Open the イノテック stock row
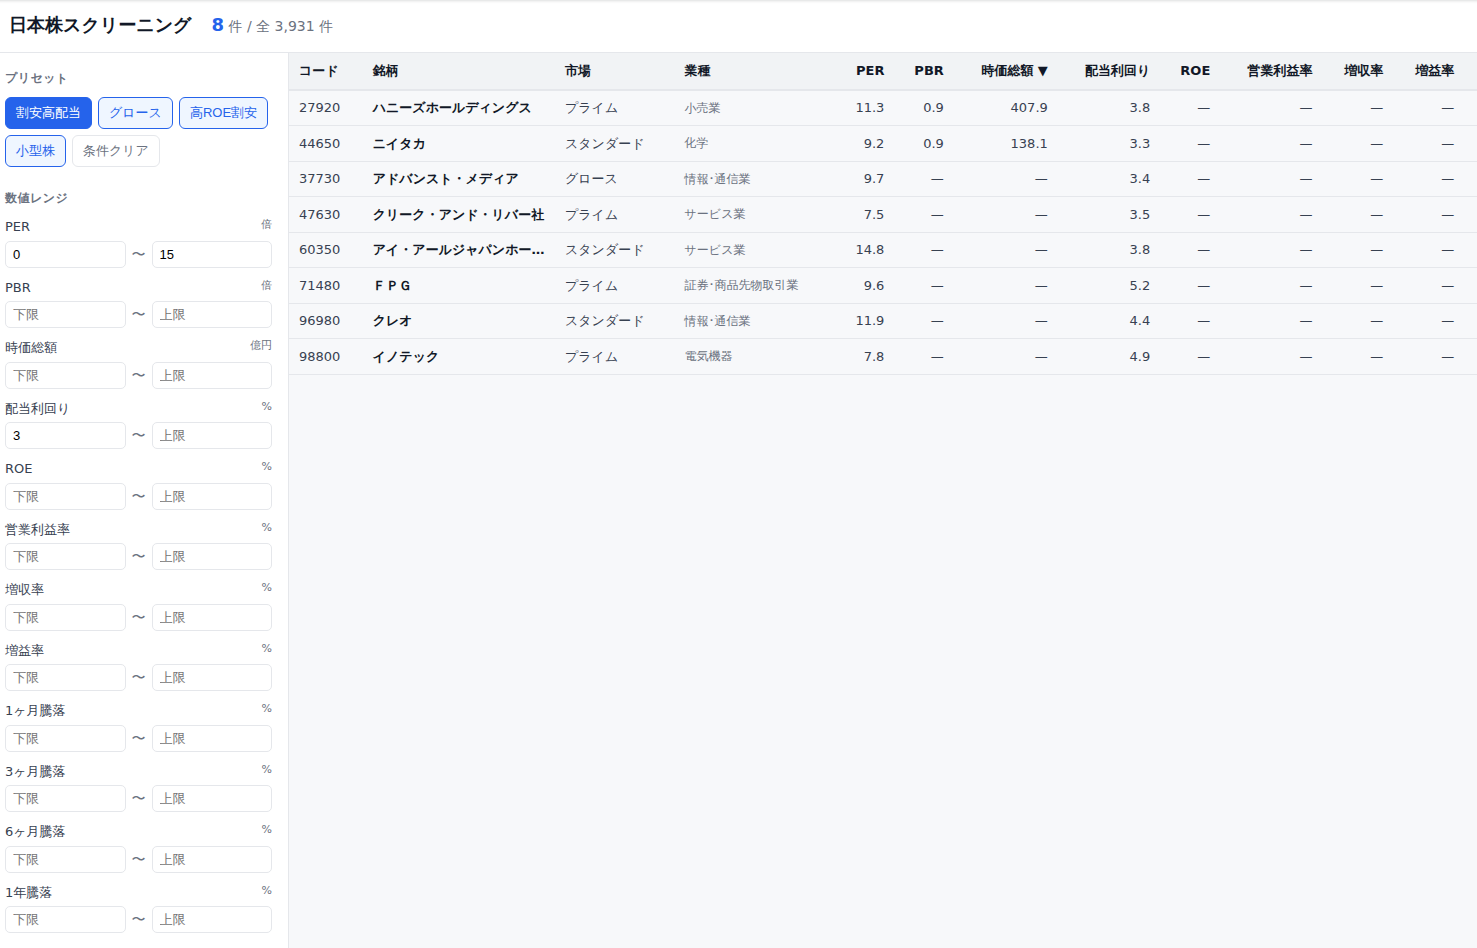Image resolution: width=1477 pixels, height=948 pixels. pyautogui.click(x=883, y=357)
